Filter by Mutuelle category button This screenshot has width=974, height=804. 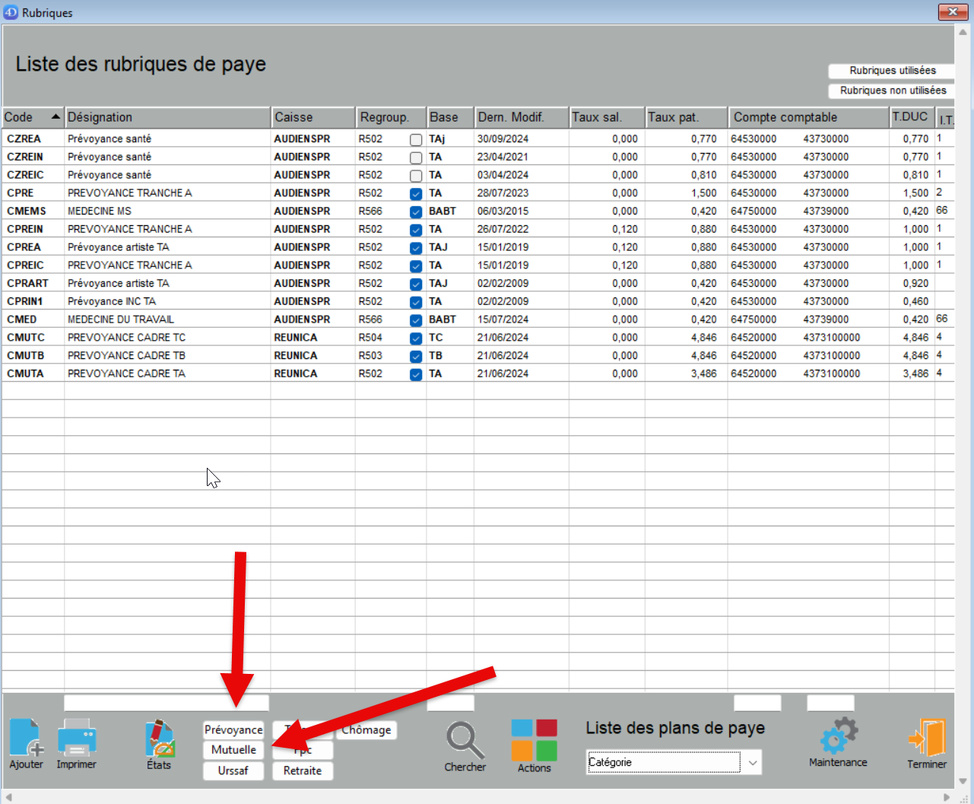click(233, 750)
